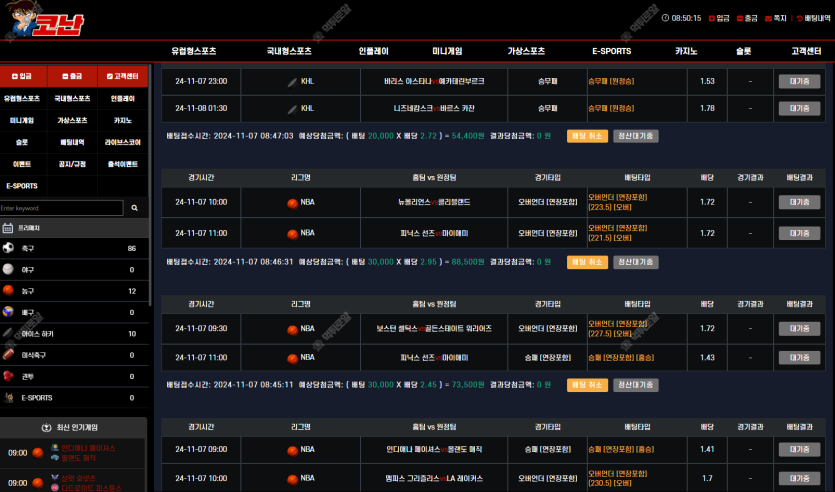Cancel the 08:47:03 bet with 배팅 취소
835x492 pixels.
(x=587, y=135)
